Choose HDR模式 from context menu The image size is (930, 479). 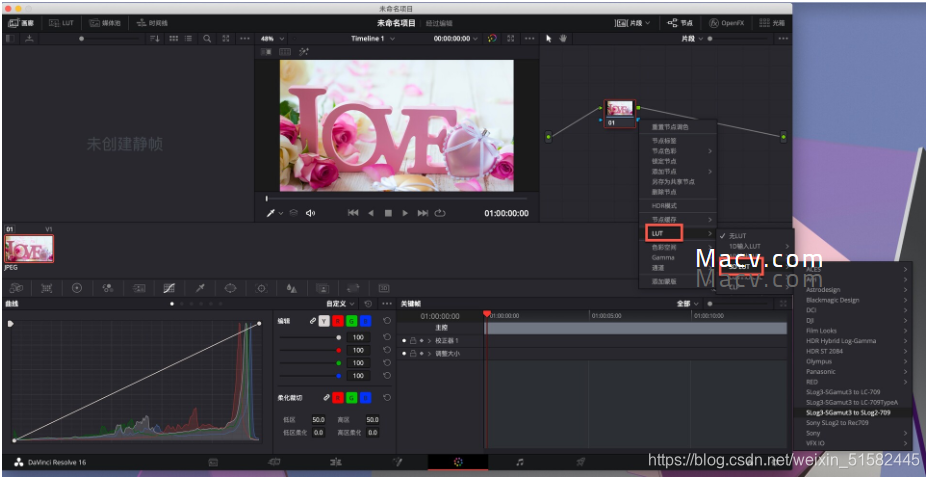pyautogui.click(x=664, y=206)
